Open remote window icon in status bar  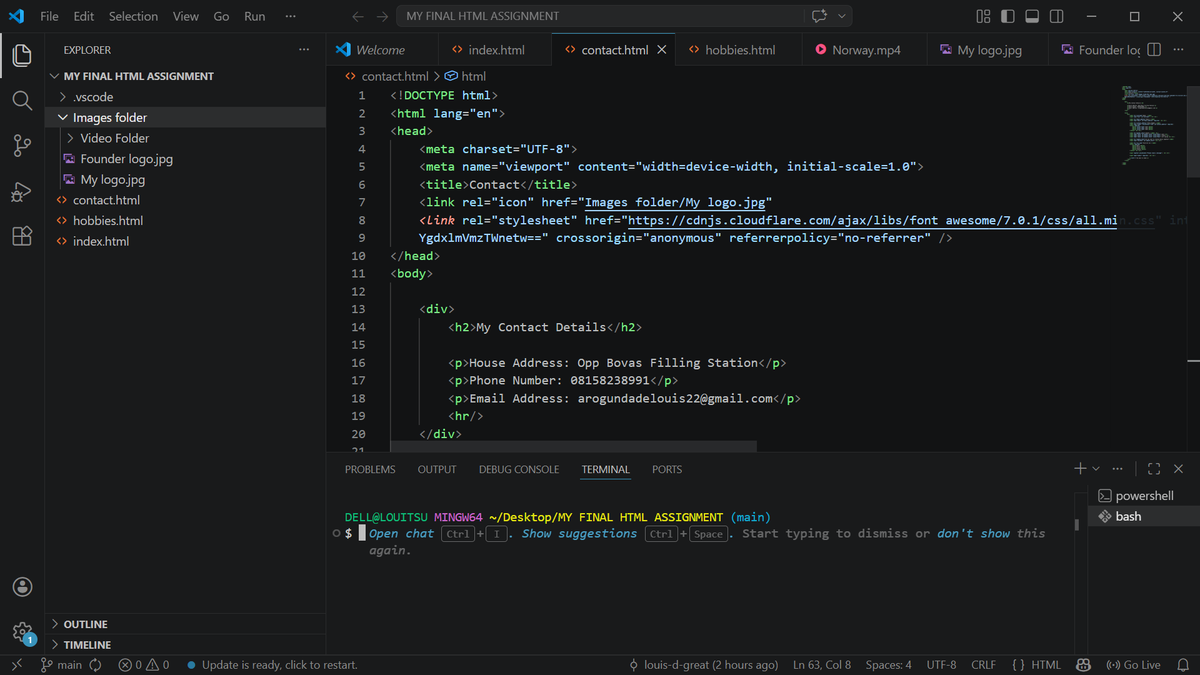[17, 665]
